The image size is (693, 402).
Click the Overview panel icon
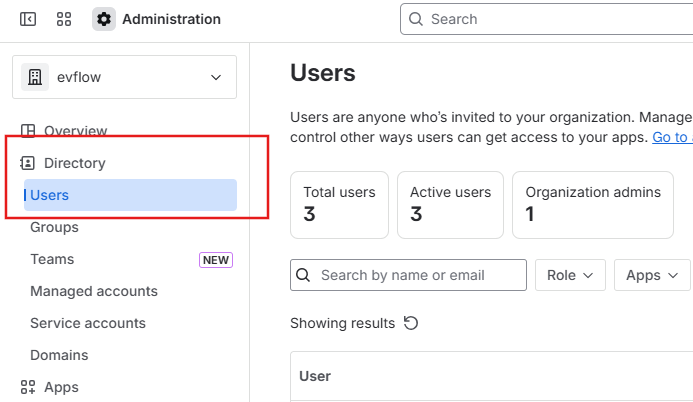point(28,131)
